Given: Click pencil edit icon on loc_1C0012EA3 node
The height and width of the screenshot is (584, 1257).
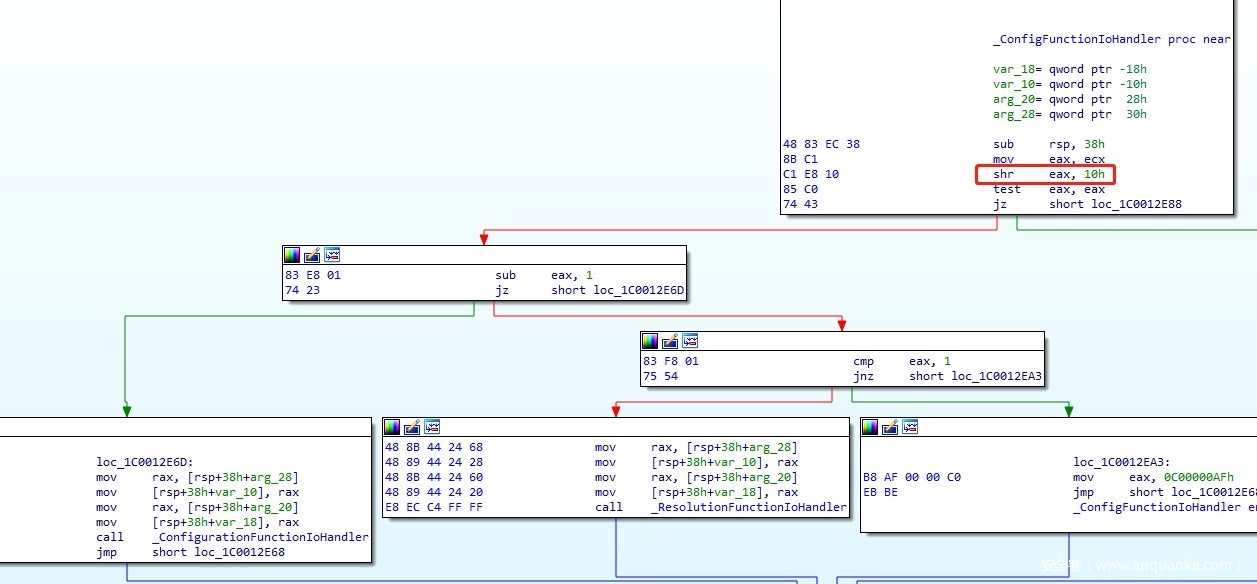Looking at the screenshot, I should 890,427.
